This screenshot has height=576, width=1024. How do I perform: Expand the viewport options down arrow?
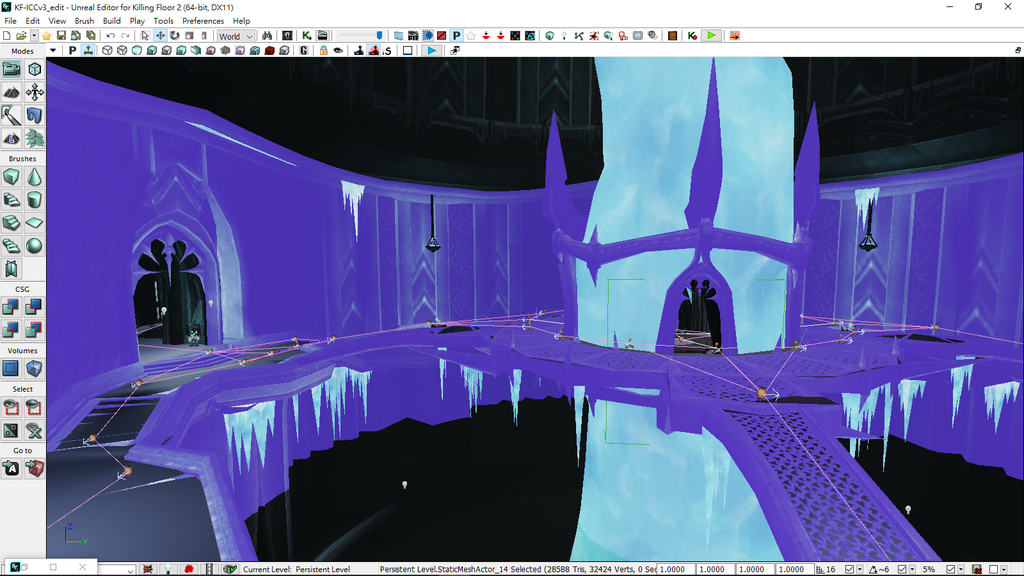pos(54,50)
